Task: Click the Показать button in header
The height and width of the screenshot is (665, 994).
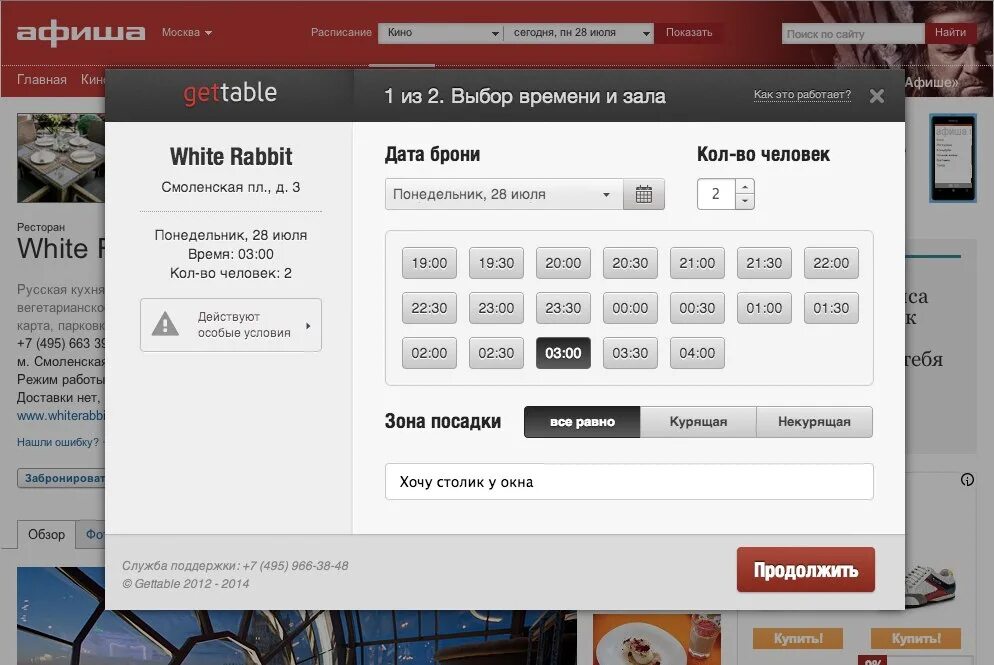Action: 689,32
